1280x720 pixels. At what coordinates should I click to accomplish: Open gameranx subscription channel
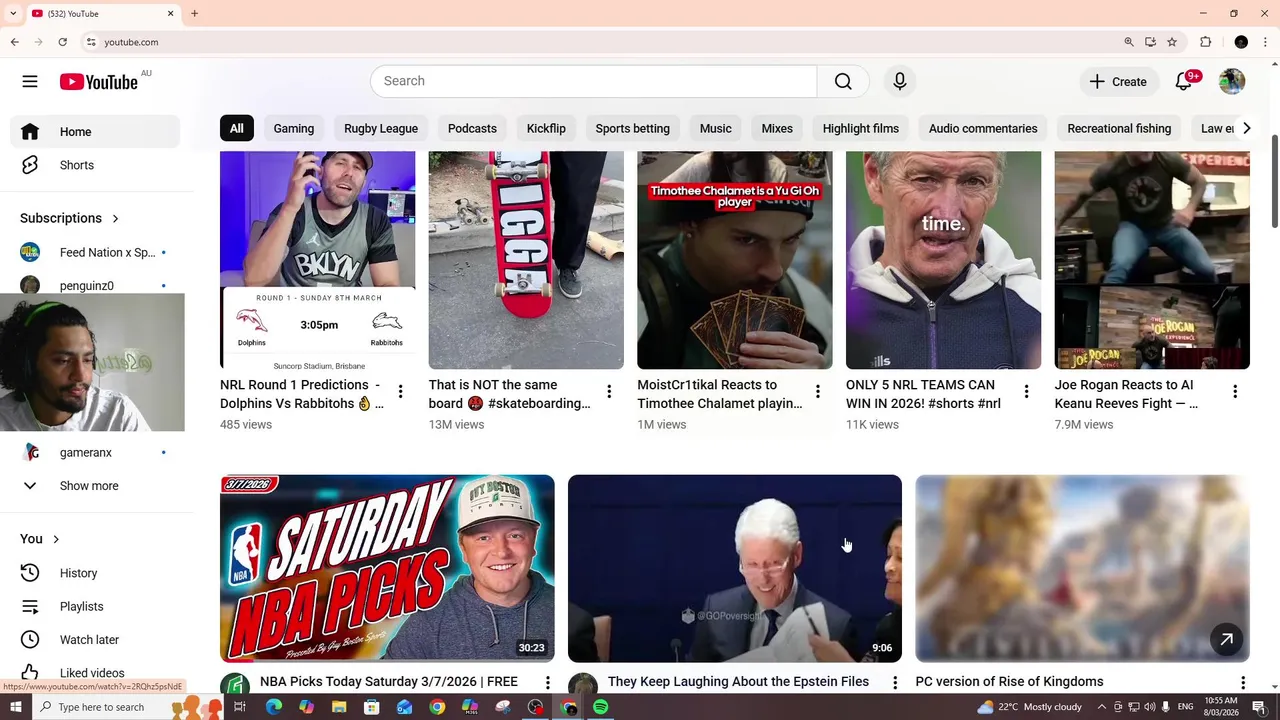[x=95, y=452]
